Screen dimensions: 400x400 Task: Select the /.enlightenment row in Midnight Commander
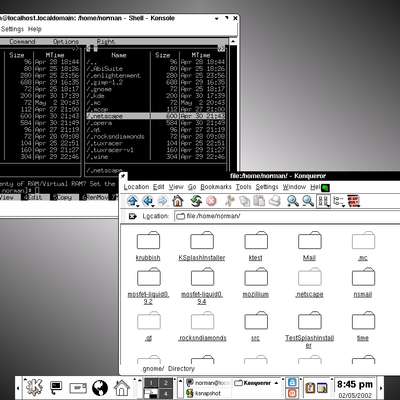click(155, 75)
